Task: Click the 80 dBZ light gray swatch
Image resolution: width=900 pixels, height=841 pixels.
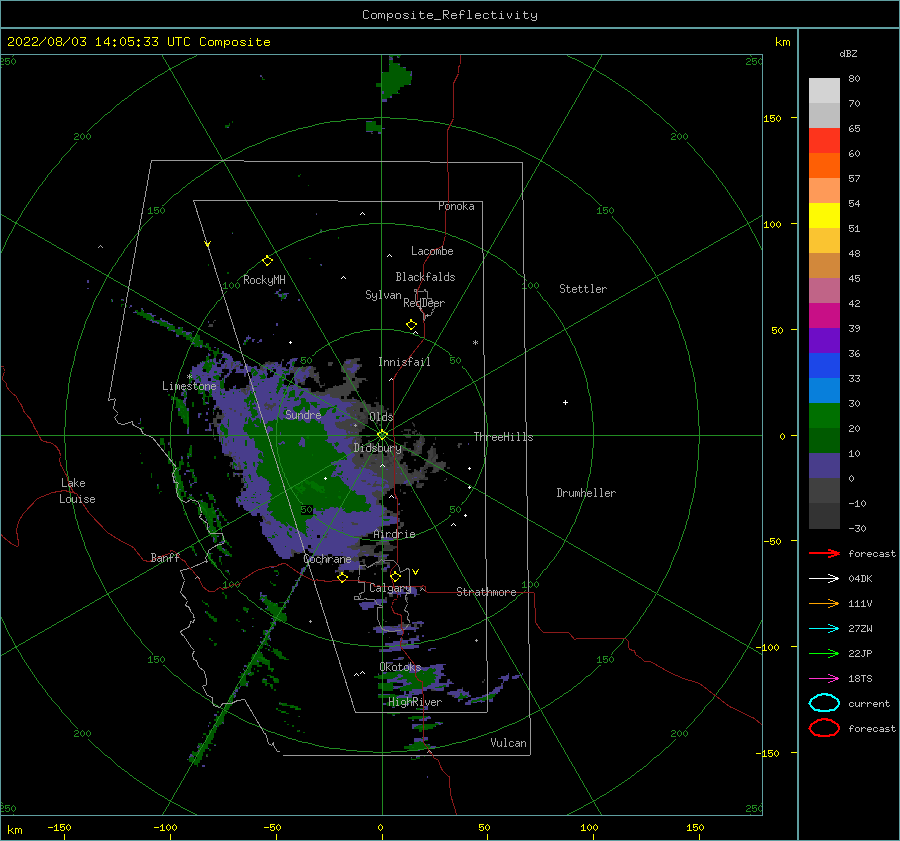Action: 824,91
